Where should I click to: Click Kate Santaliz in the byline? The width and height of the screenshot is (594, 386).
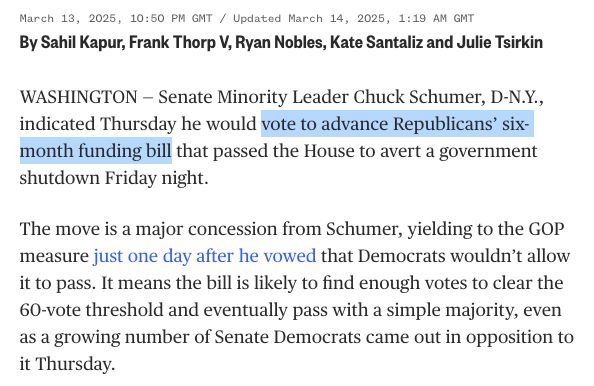(x=376, y=42)
